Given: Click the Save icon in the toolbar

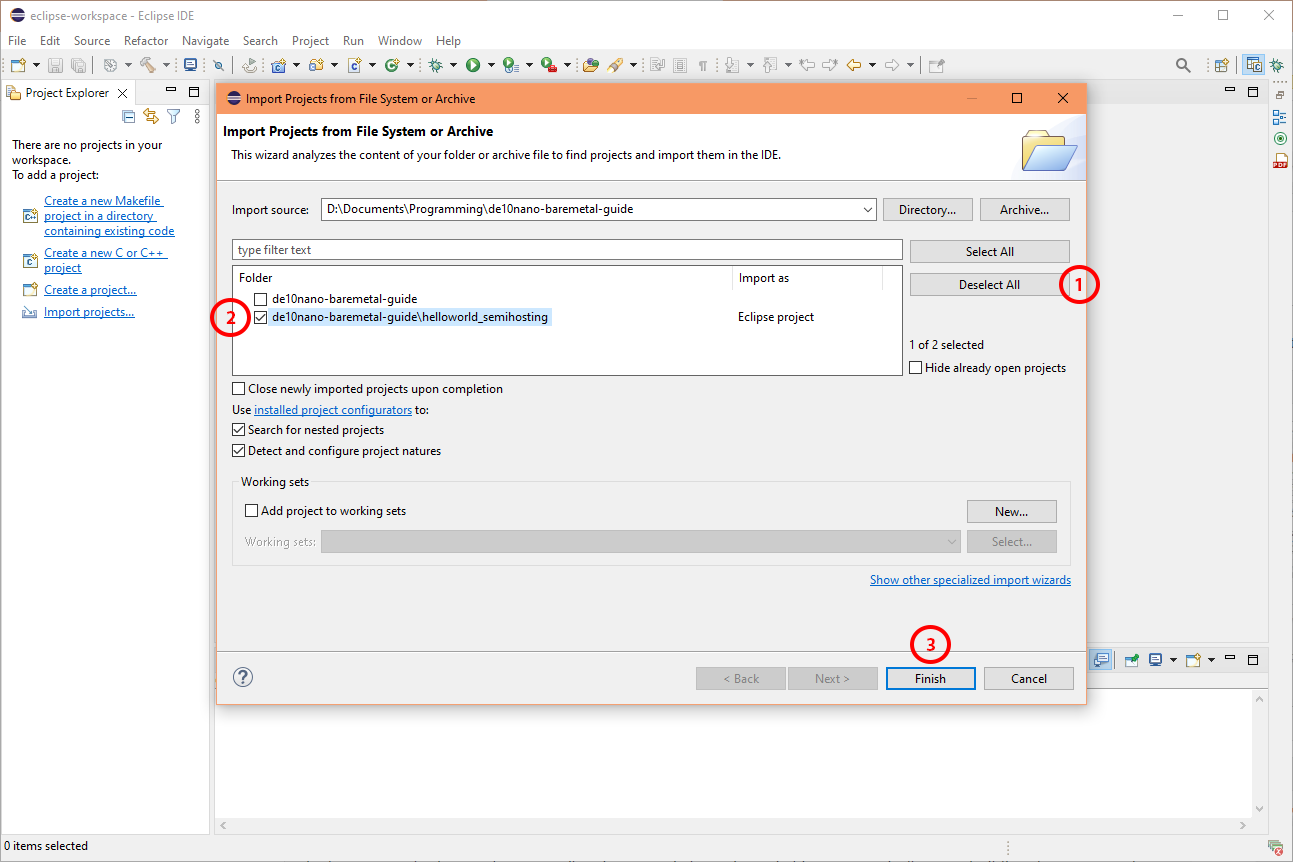Looking at the screenshot, I should click(53, 64).
